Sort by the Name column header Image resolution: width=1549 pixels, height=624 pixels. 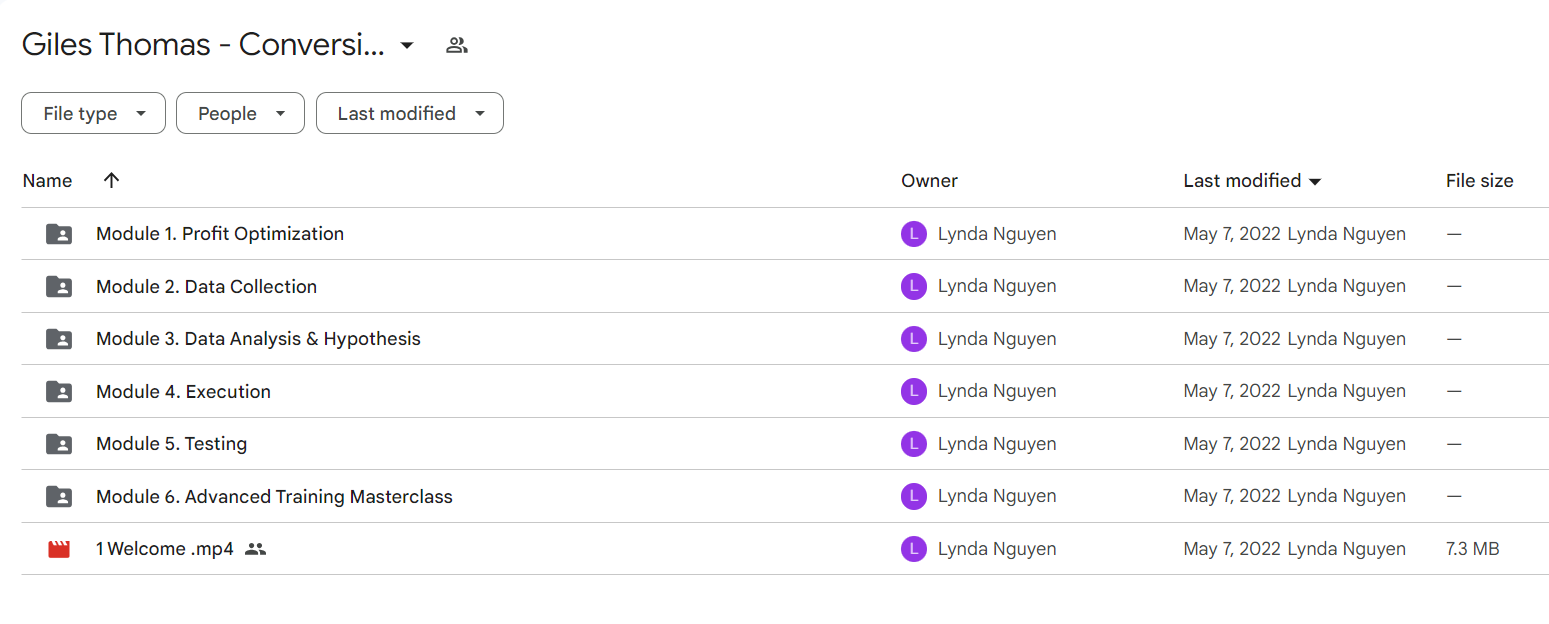47,181
